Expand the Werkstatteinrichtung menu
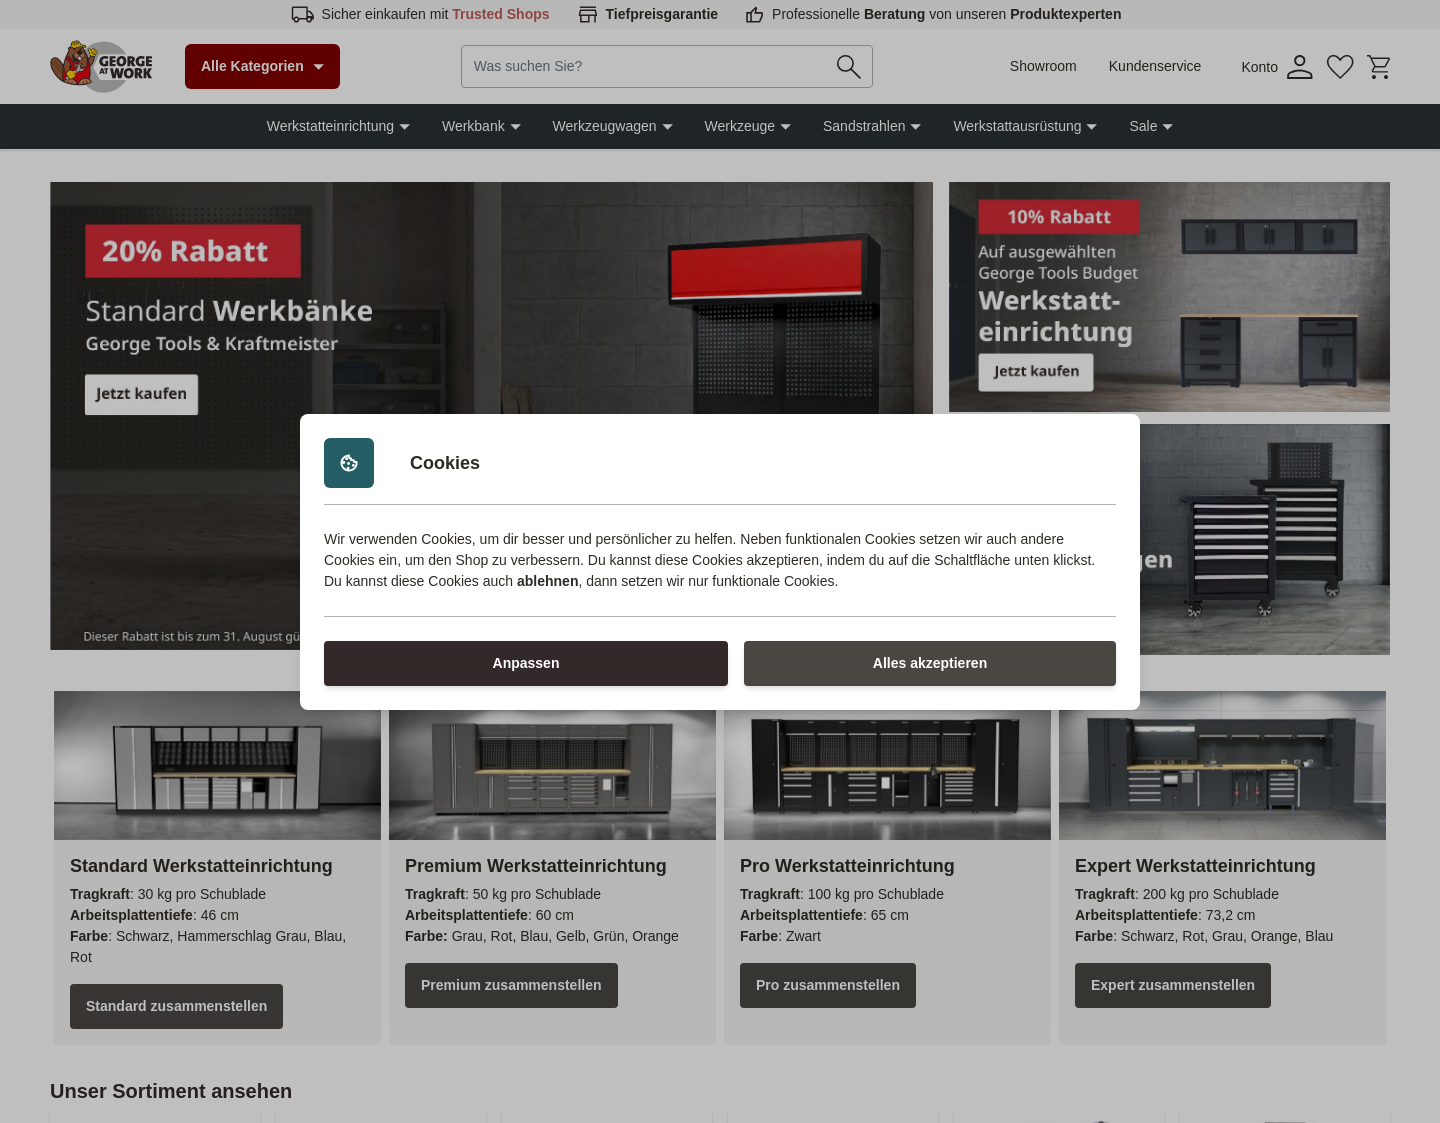The image size is (1440, 1123). tap(338, 126)
